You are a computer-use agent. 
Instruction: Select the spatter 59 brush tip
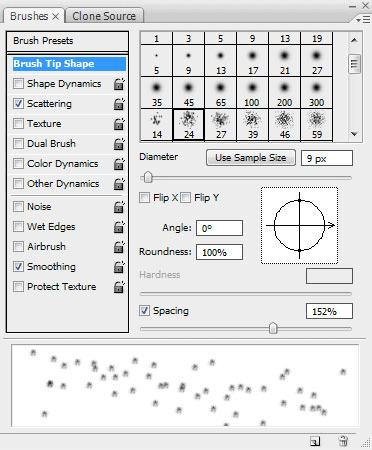tap(316, 125)
